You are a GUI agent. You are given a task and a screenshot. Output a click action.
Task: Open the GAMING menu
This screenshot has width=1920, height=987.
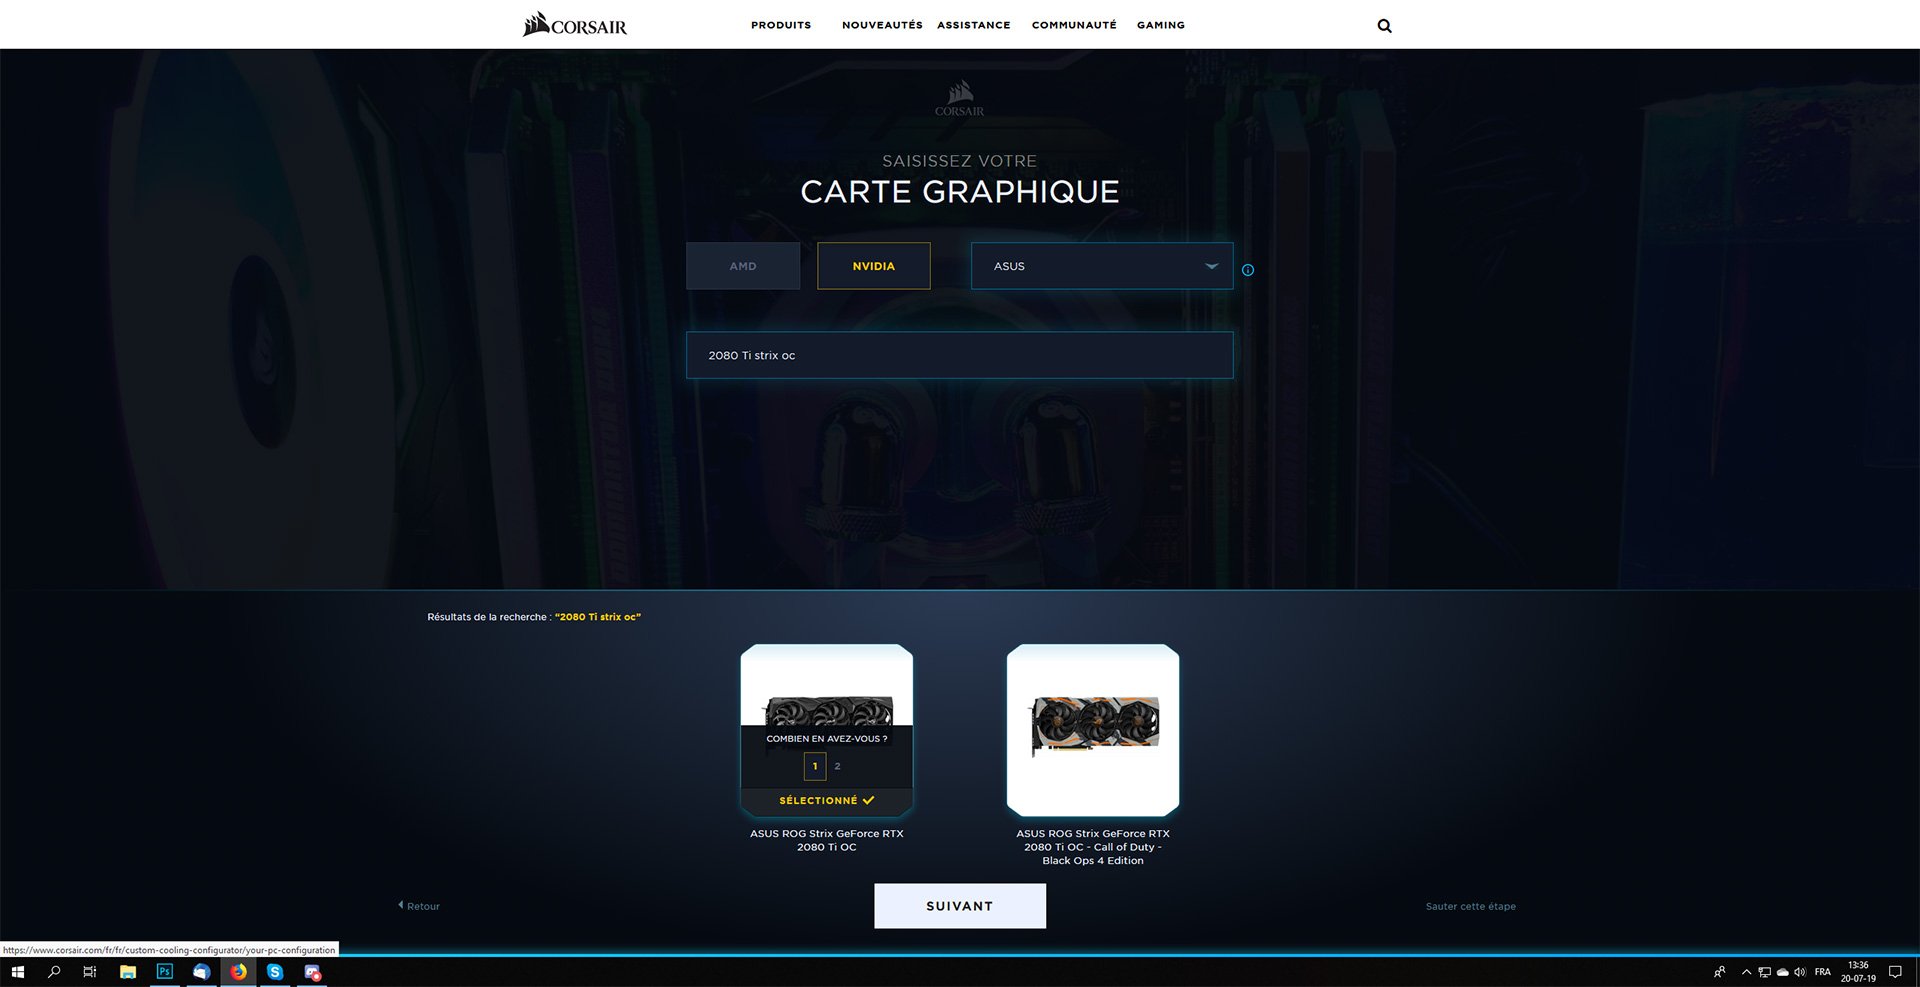point(1160,25)
